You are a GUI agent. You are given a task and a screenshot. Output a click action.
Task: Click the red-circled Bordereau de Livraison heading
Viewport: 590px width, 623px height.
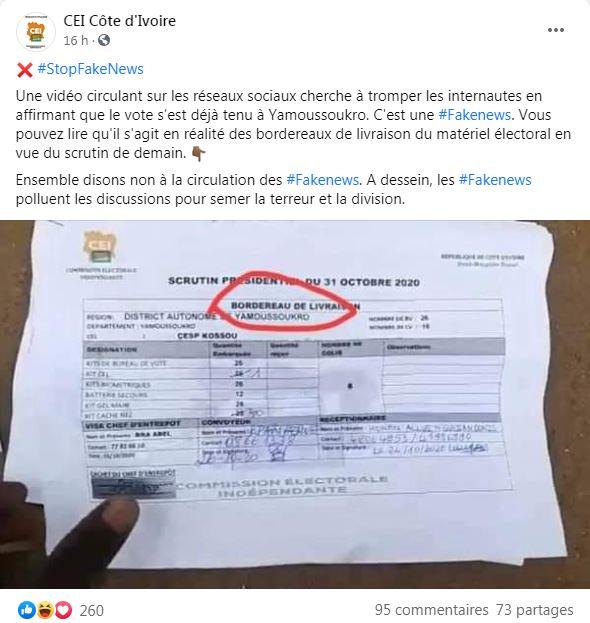point(295,306)
